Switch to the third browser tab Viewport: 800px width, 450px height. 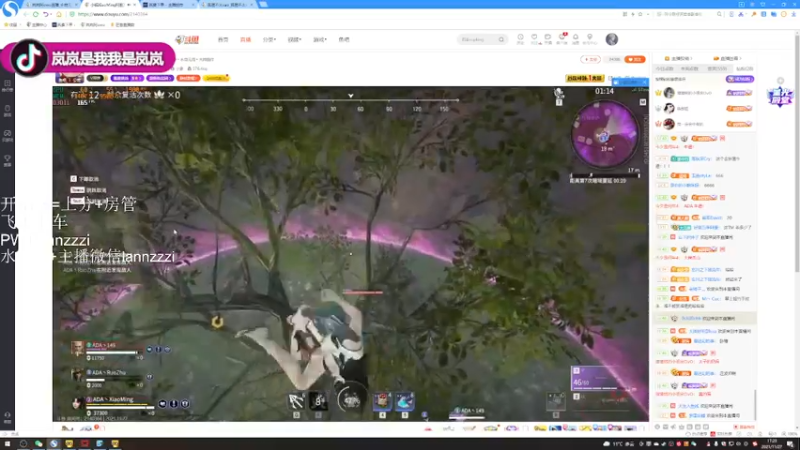coord(167,5)
